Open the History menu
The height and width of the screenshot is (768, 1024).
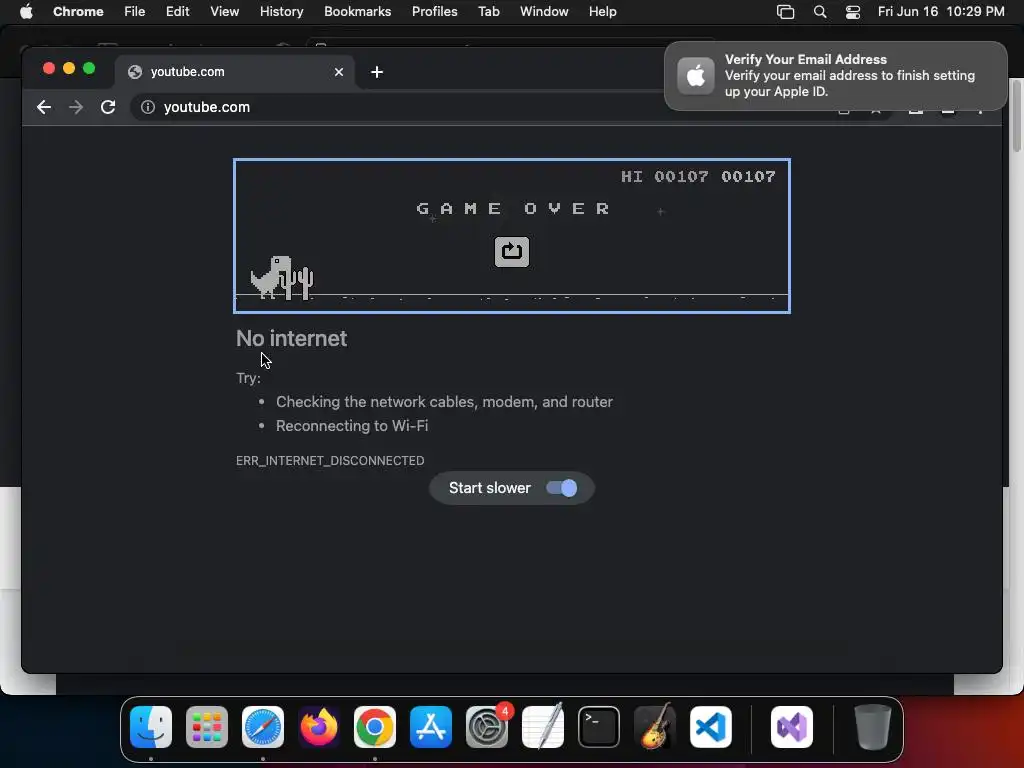coord(281,11)
